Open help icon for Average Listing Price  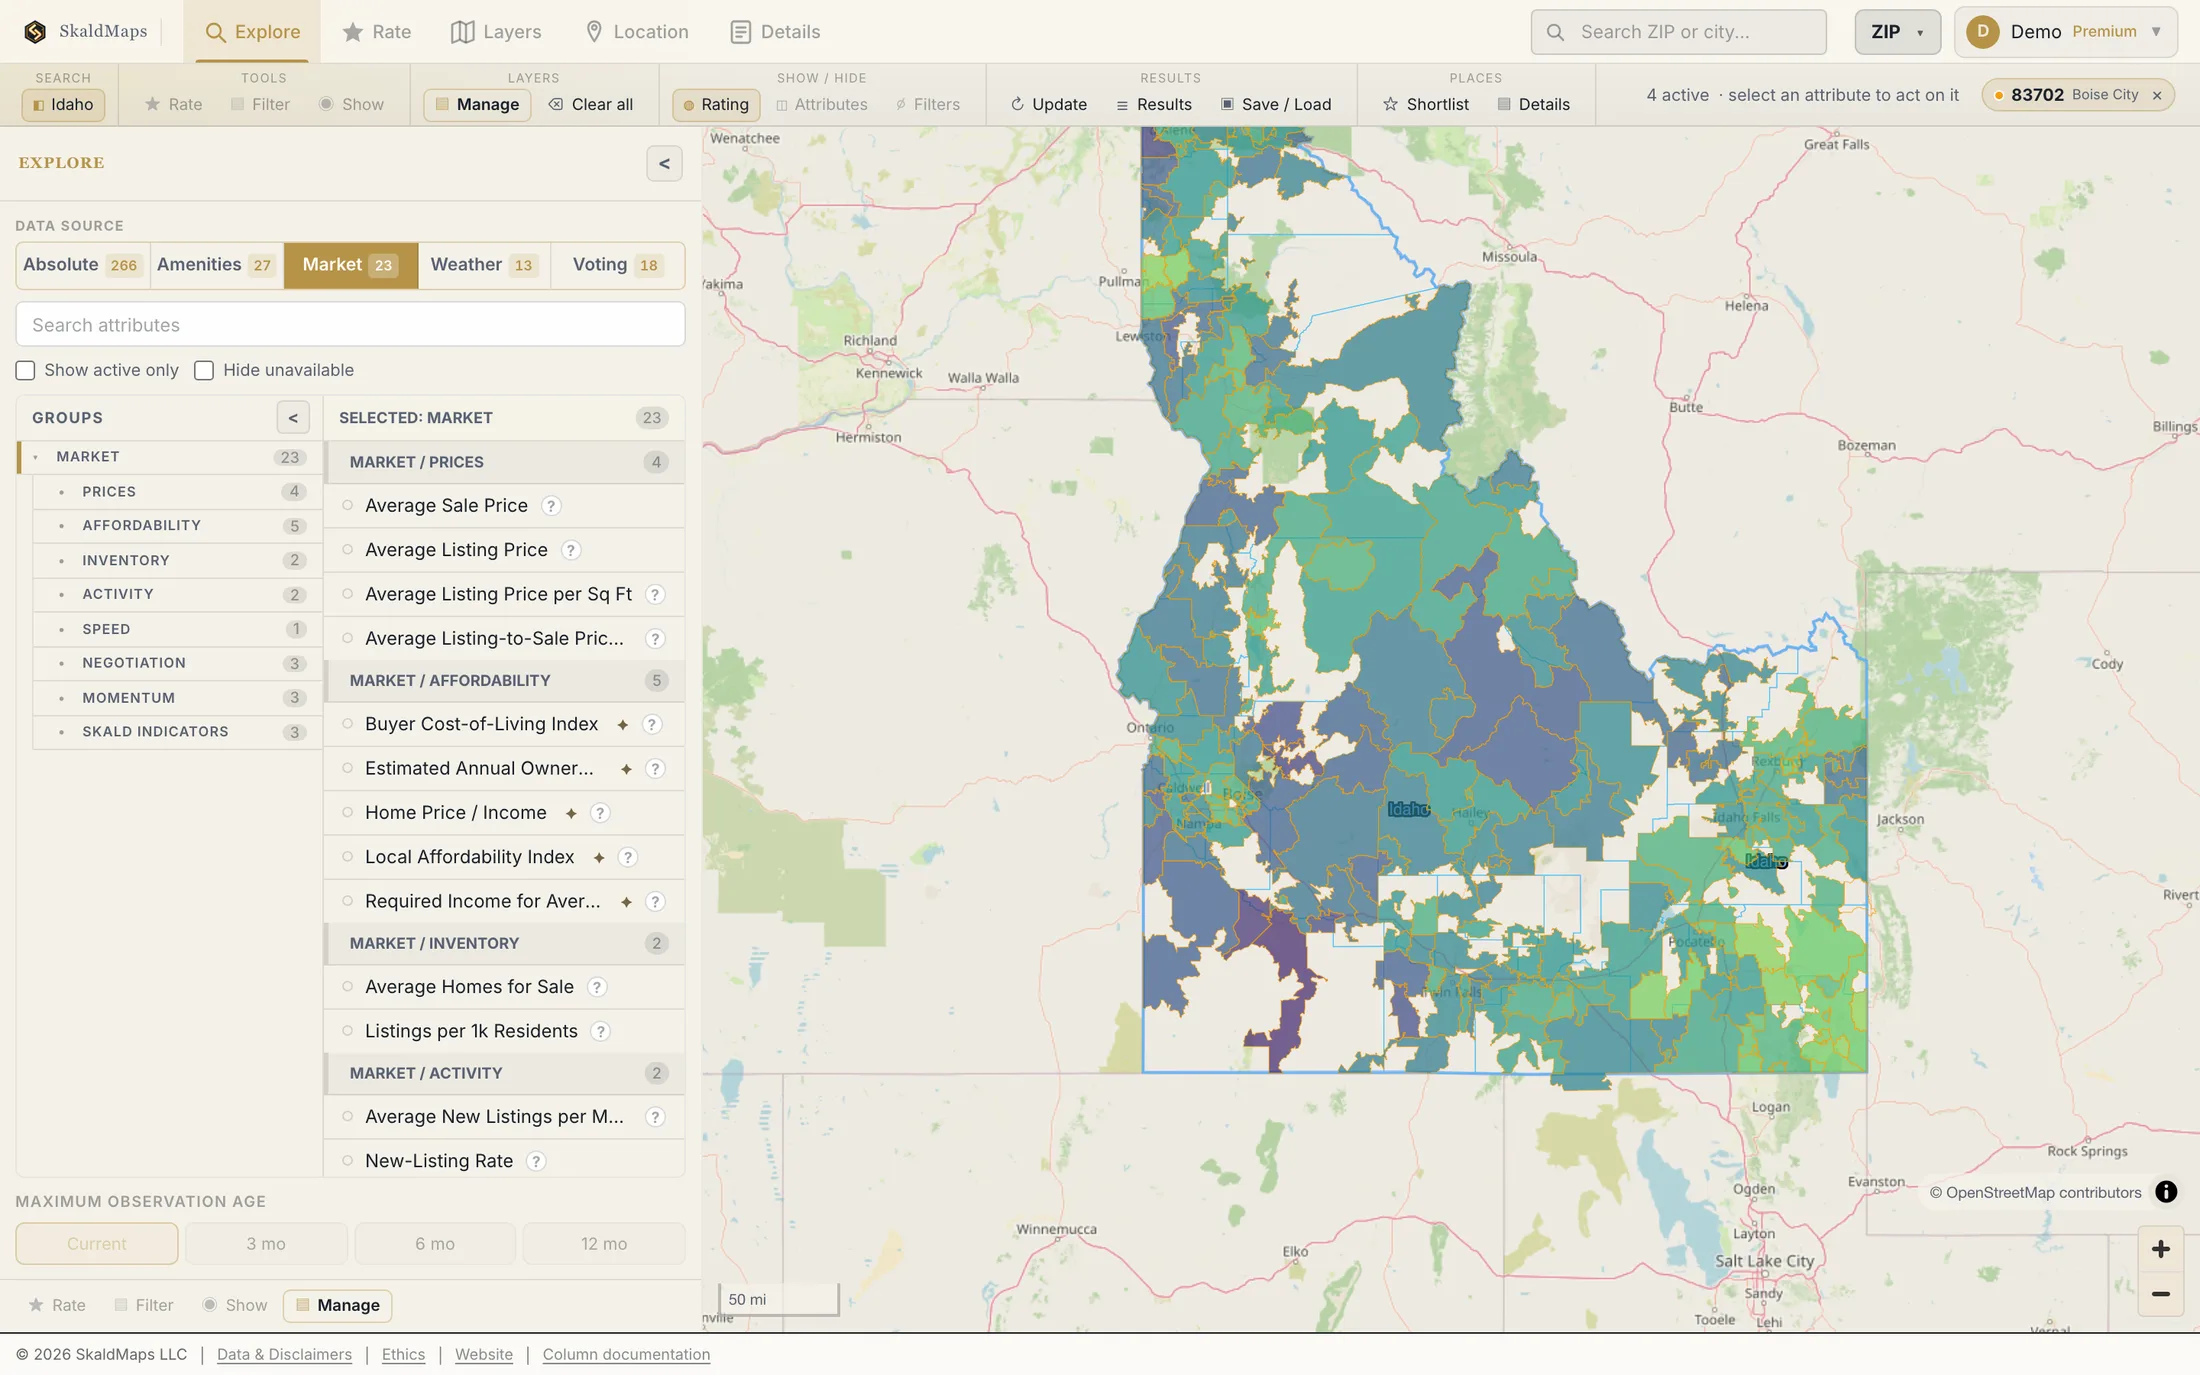[x=570, y=550]
